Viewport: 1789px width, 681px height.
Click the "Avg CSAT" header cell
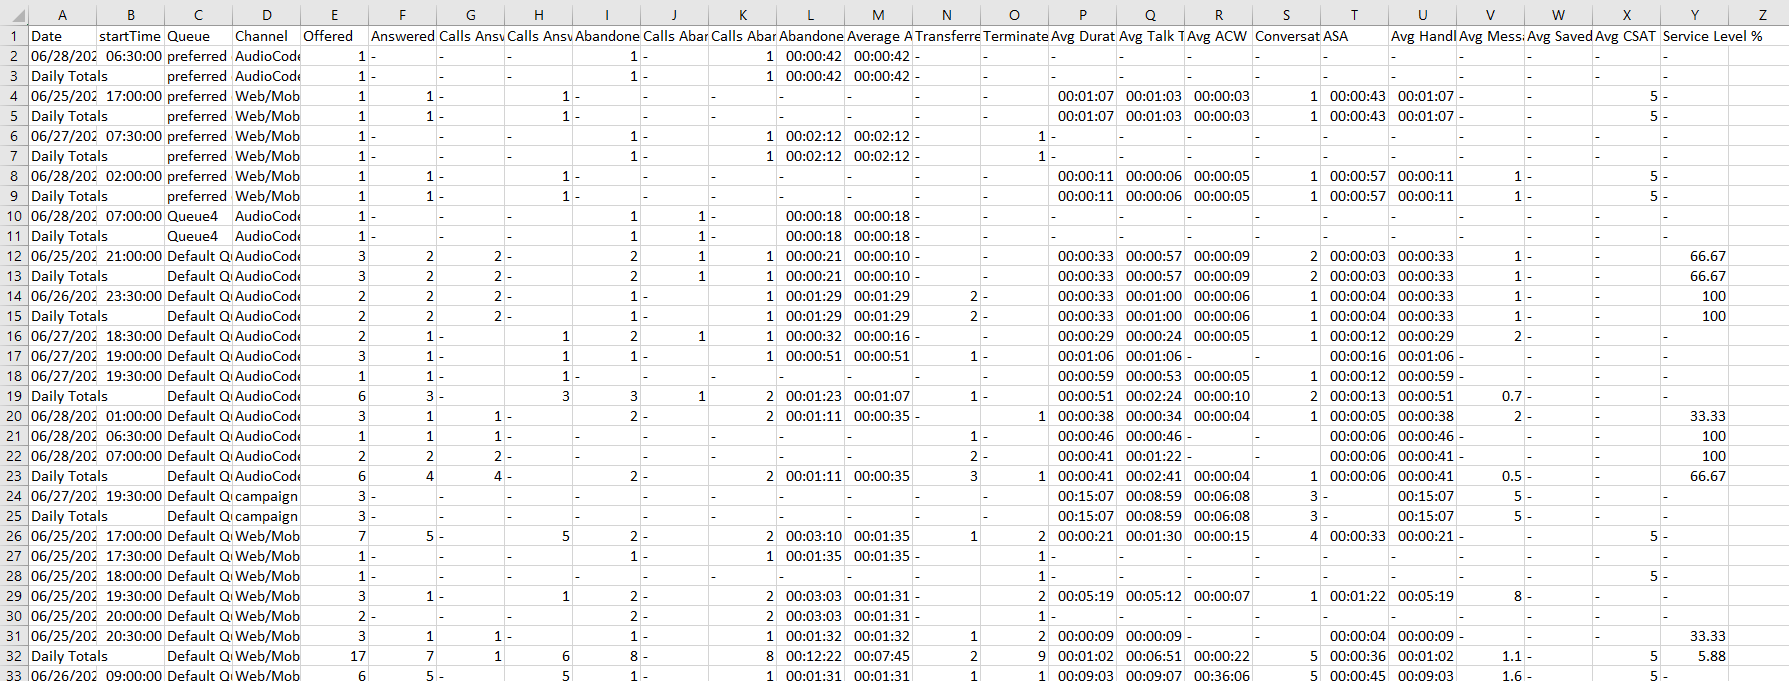pos(1626,36)
